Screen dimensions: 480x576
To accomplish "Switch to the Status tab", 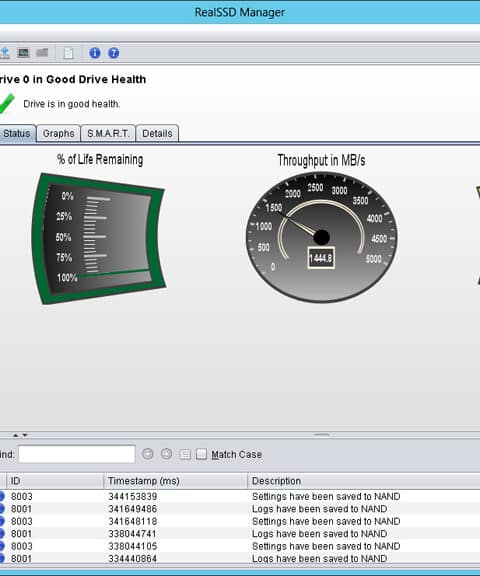I will (17, 133).
